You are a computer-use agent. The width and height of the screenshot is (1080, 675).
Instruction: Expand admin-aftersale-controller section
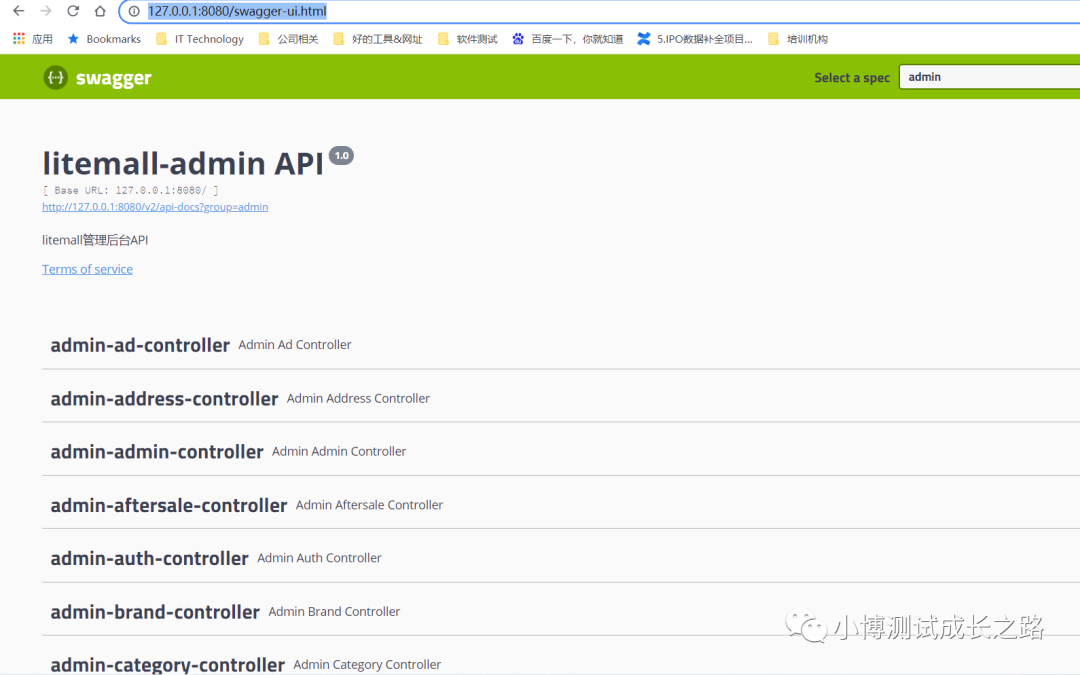561,505
